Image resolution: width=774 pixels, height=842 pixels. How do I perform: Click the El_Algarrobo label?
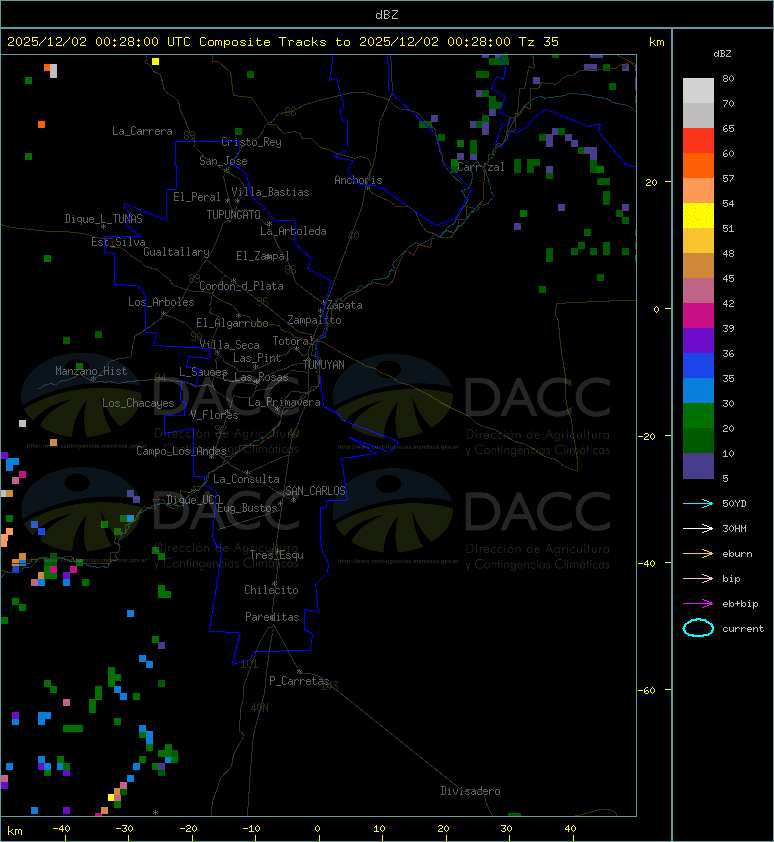[x=232, y=323]
